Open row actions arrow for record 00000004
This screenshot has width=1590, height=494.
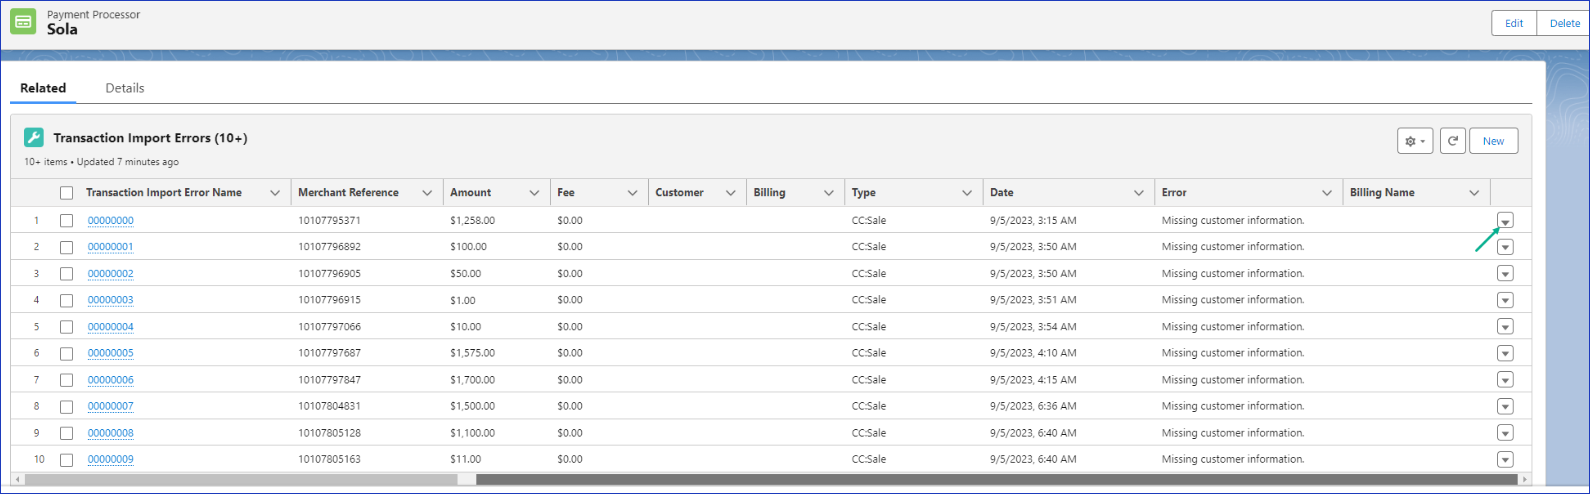1505,327
